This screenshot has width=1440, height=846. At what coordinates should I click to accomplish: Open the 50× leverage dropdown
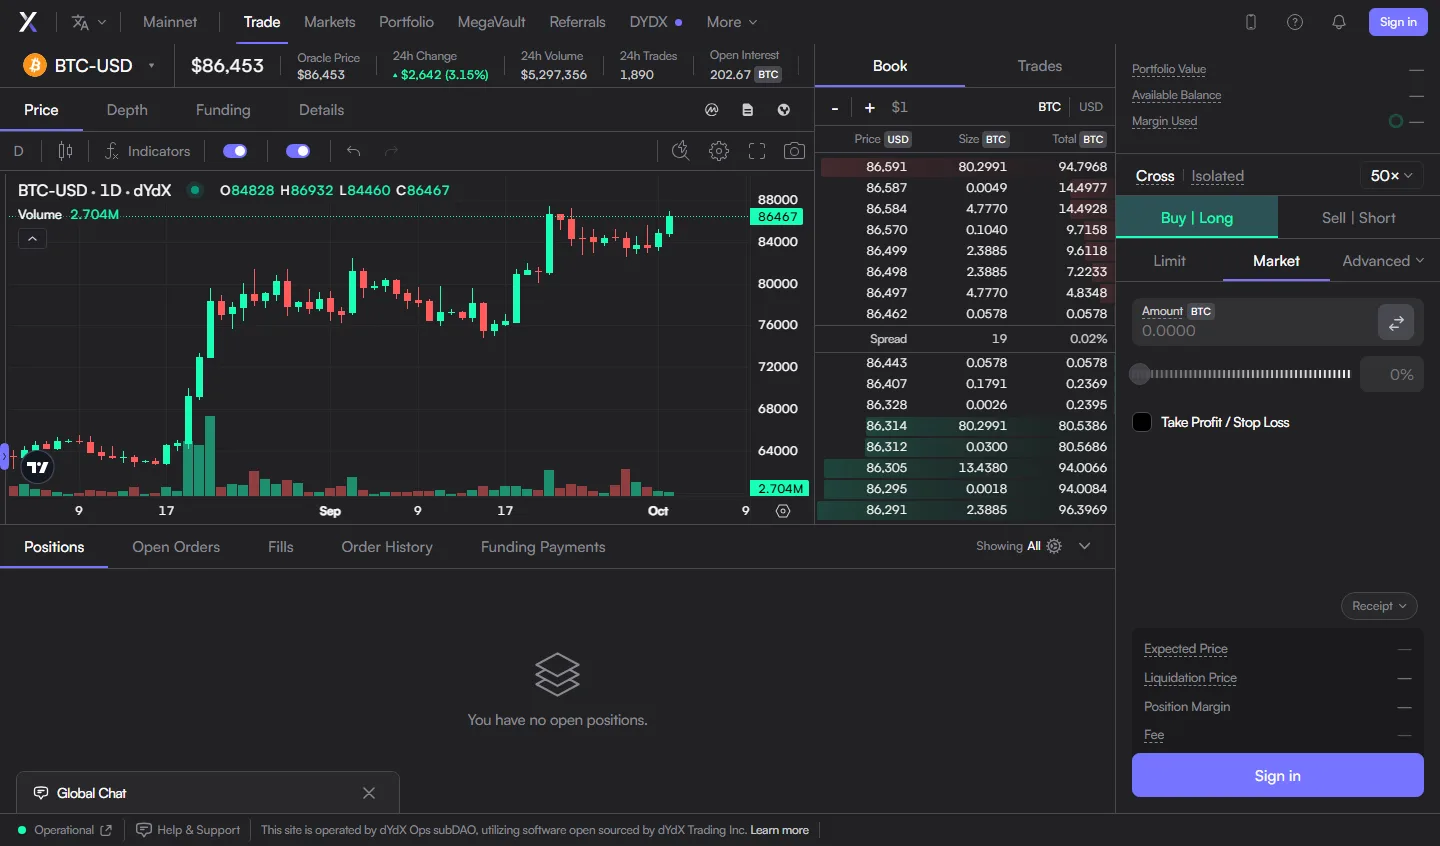coord(1391,176)
